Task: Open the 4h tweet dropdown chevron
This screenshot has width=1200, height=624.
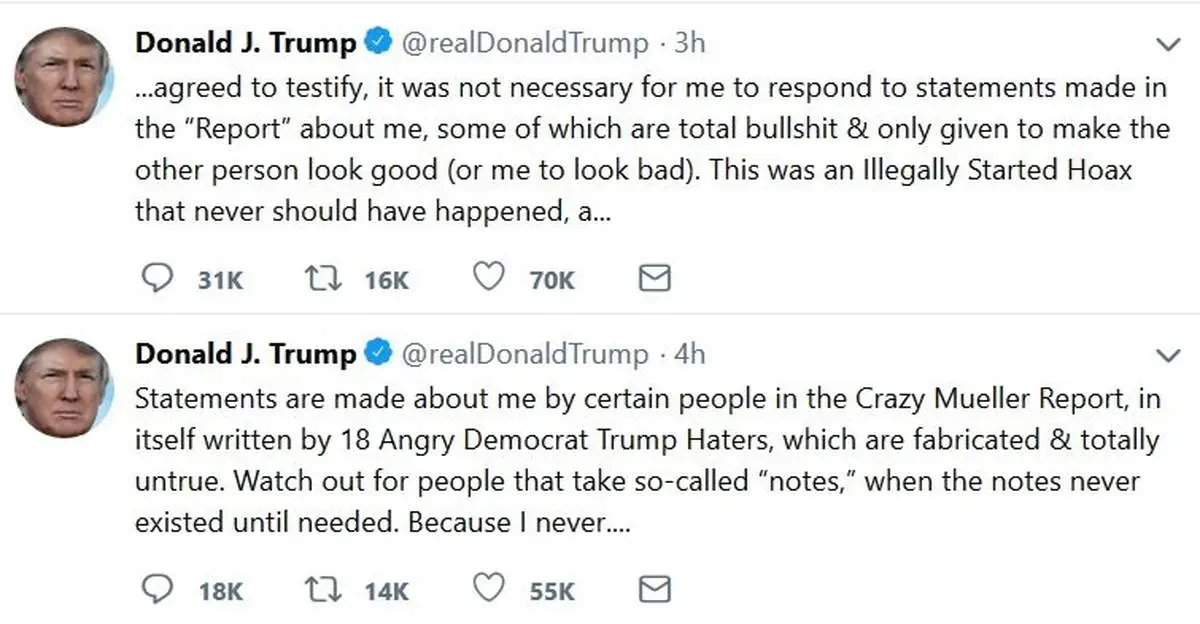Action: [x=1166, y=355]
